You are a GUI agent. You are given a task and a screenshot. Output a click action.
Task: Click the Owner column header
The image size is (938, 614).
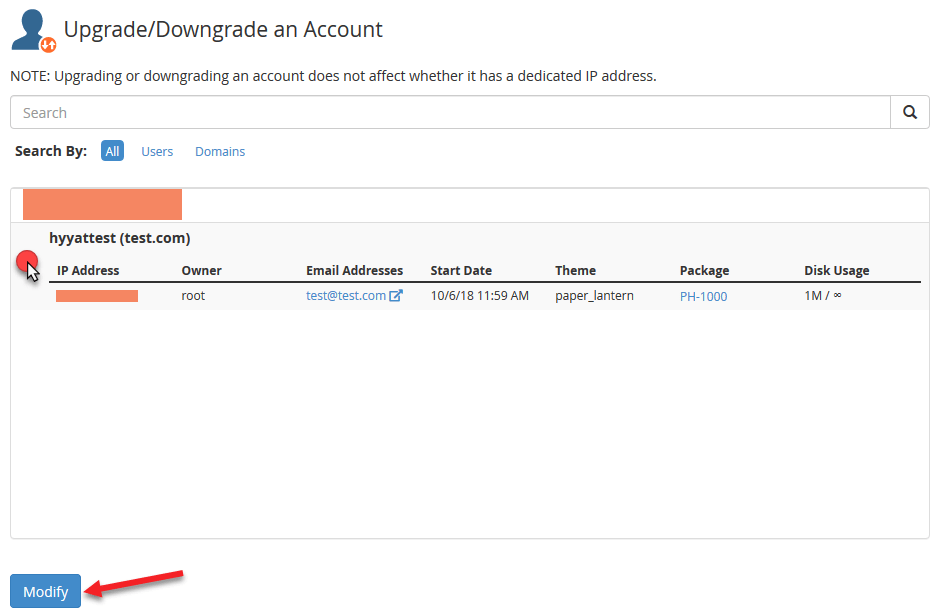[x=202, y=270]
